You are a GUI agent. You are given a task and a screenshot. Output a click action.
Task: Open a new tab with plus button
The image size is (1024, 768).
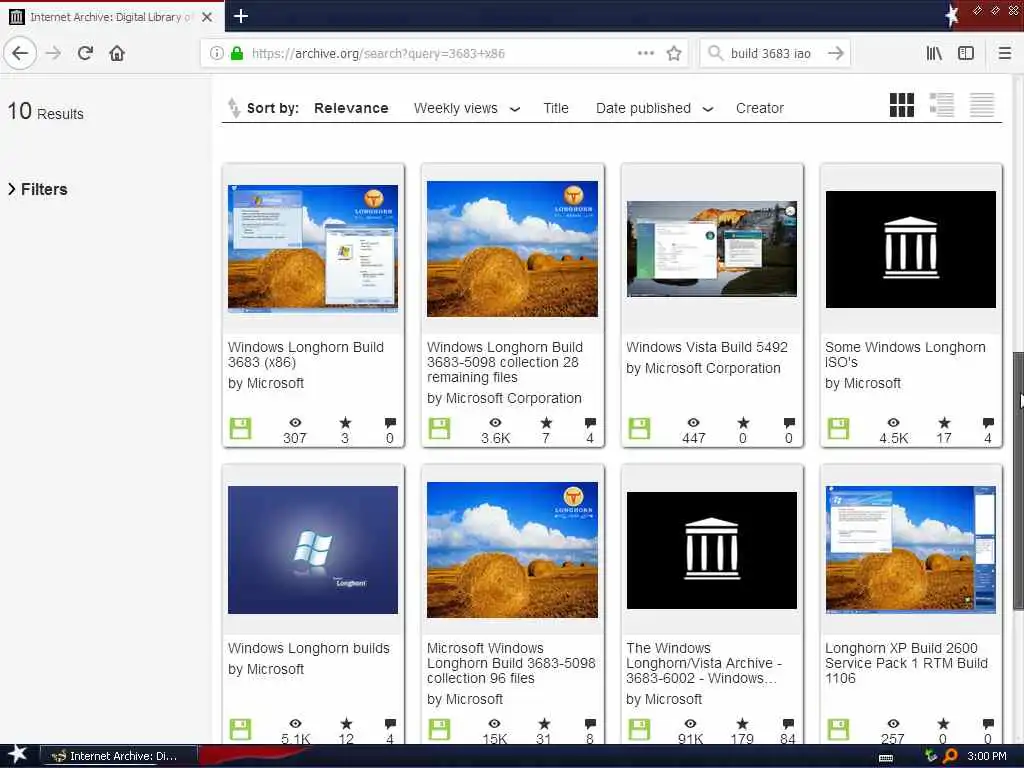click(x=240, y=16)
